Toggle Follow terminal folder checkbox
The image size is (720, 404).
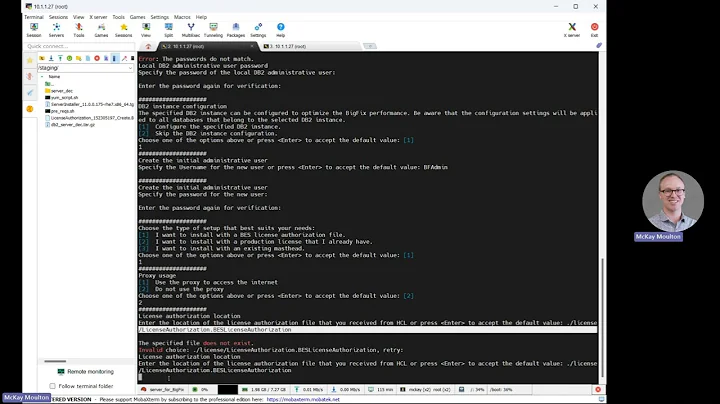point(52,386)
